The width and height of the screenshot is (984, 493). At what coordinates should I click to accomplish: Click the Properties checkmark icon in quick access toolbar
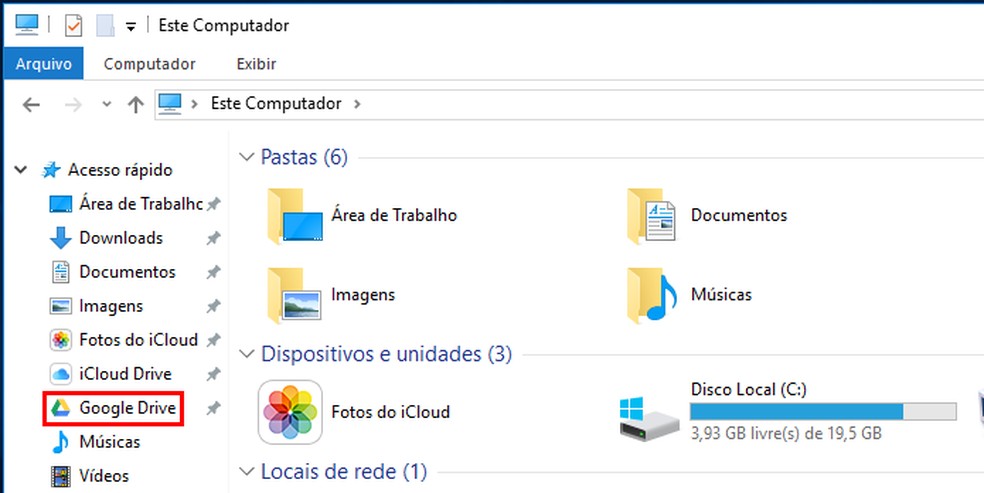pos(73,26)
